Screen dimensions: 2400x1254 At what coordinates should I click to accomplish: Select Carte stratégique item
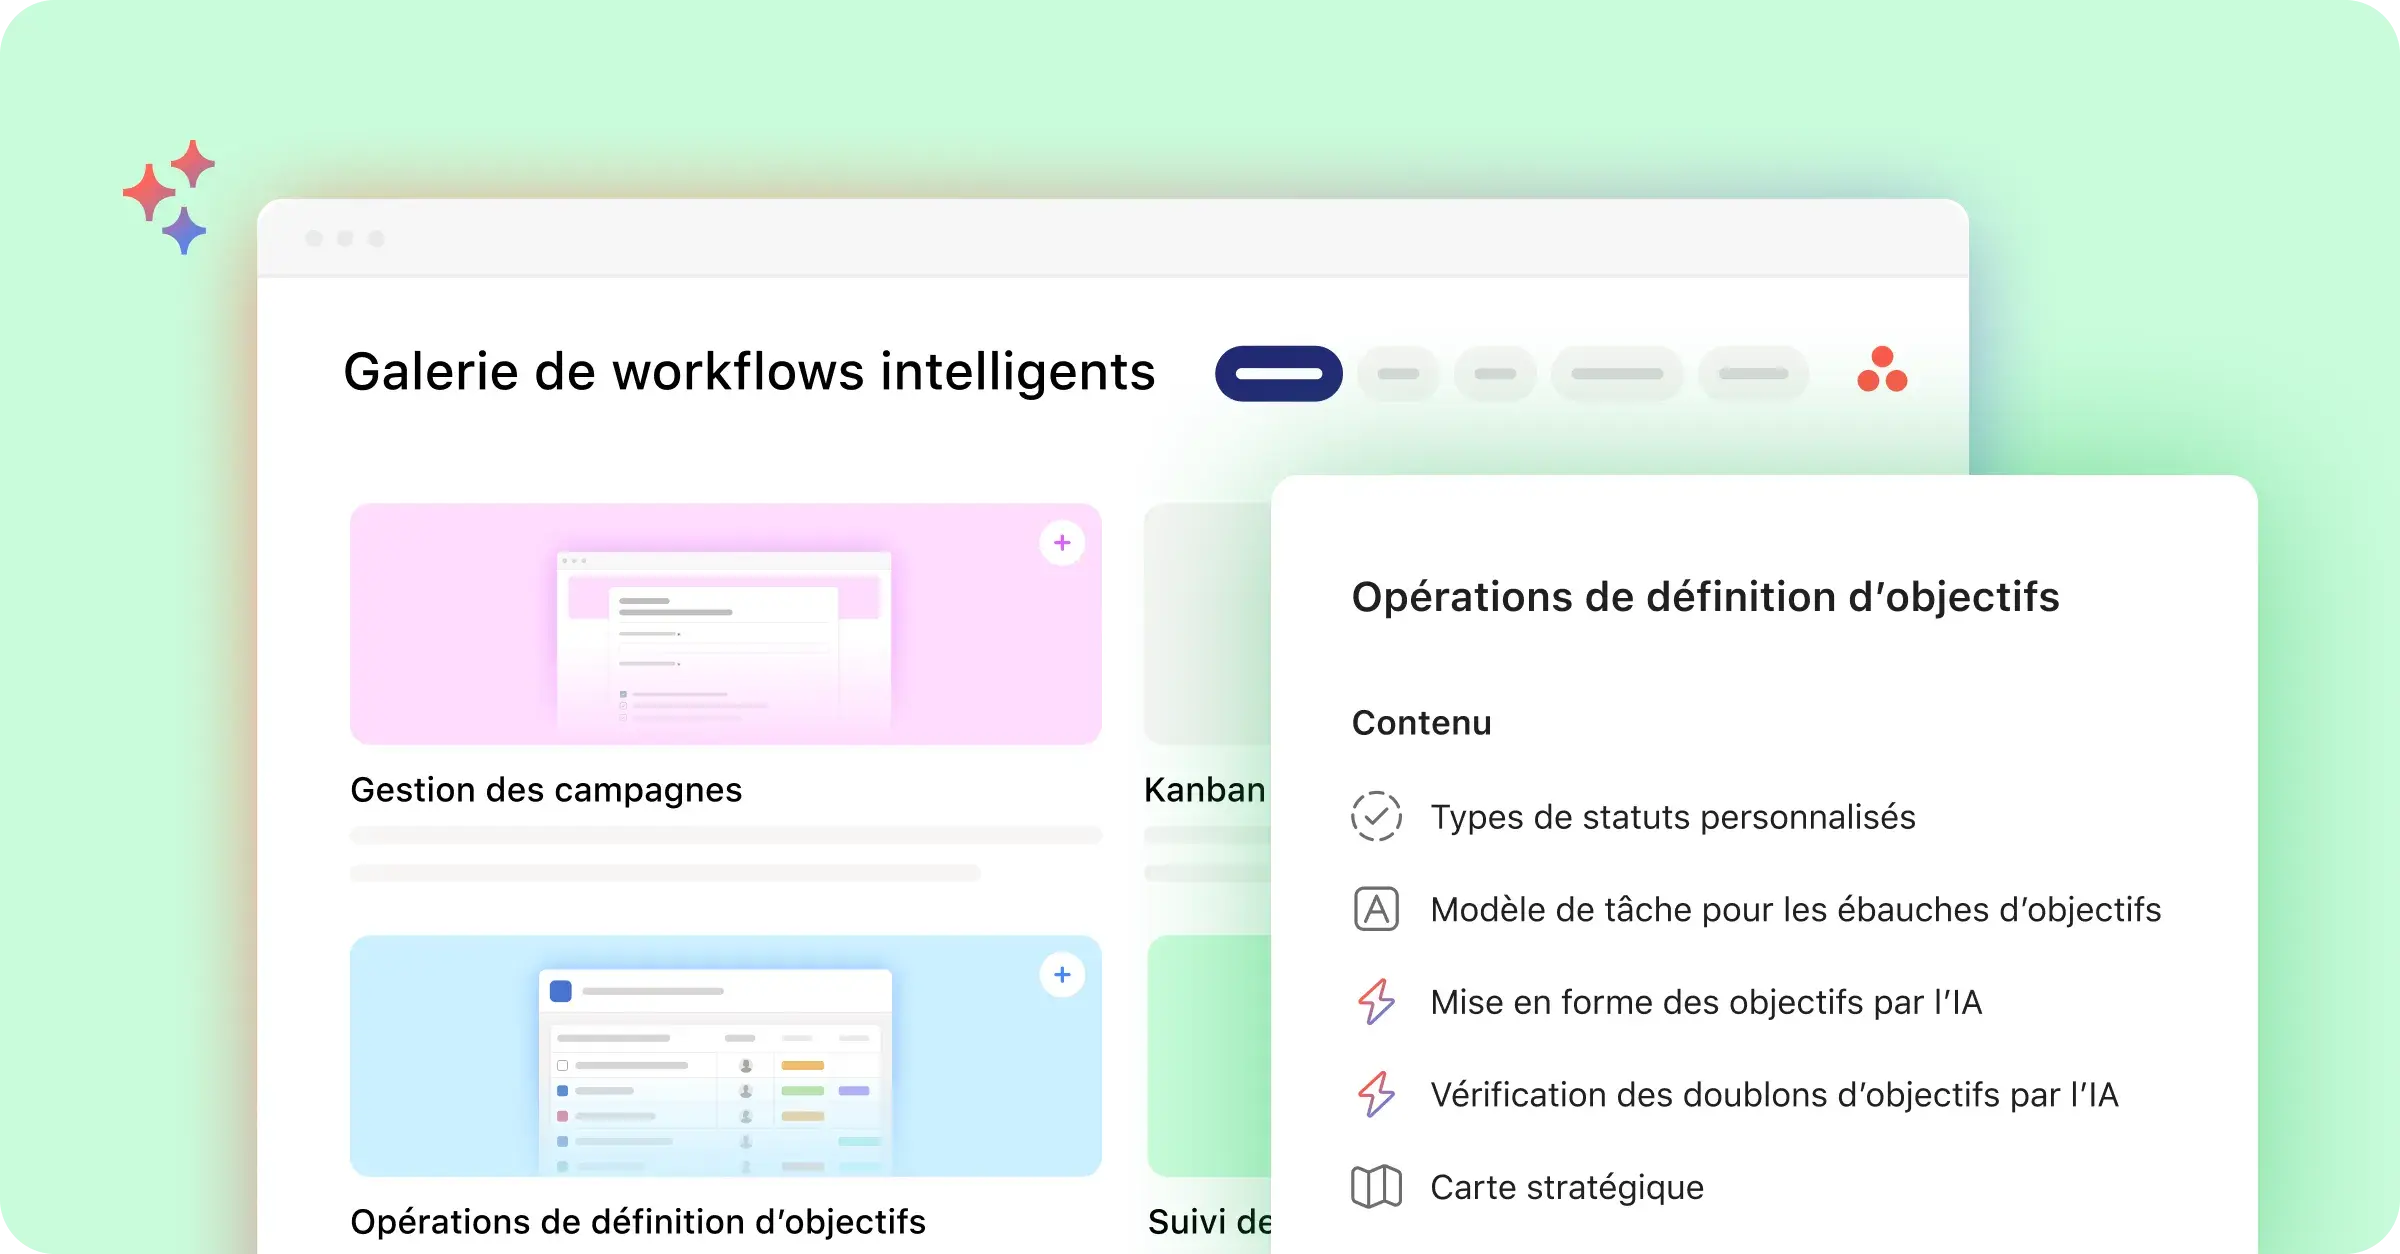pyautogui.click(x=1567, y=1188)
